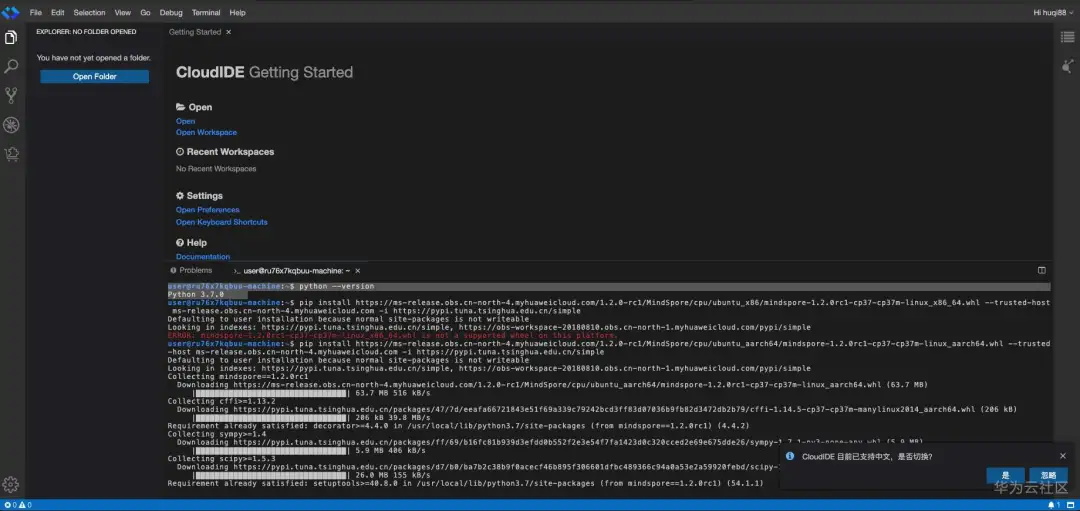1080x511 pixels.
Task: Click the Open Workspace link
Action: 206,132
